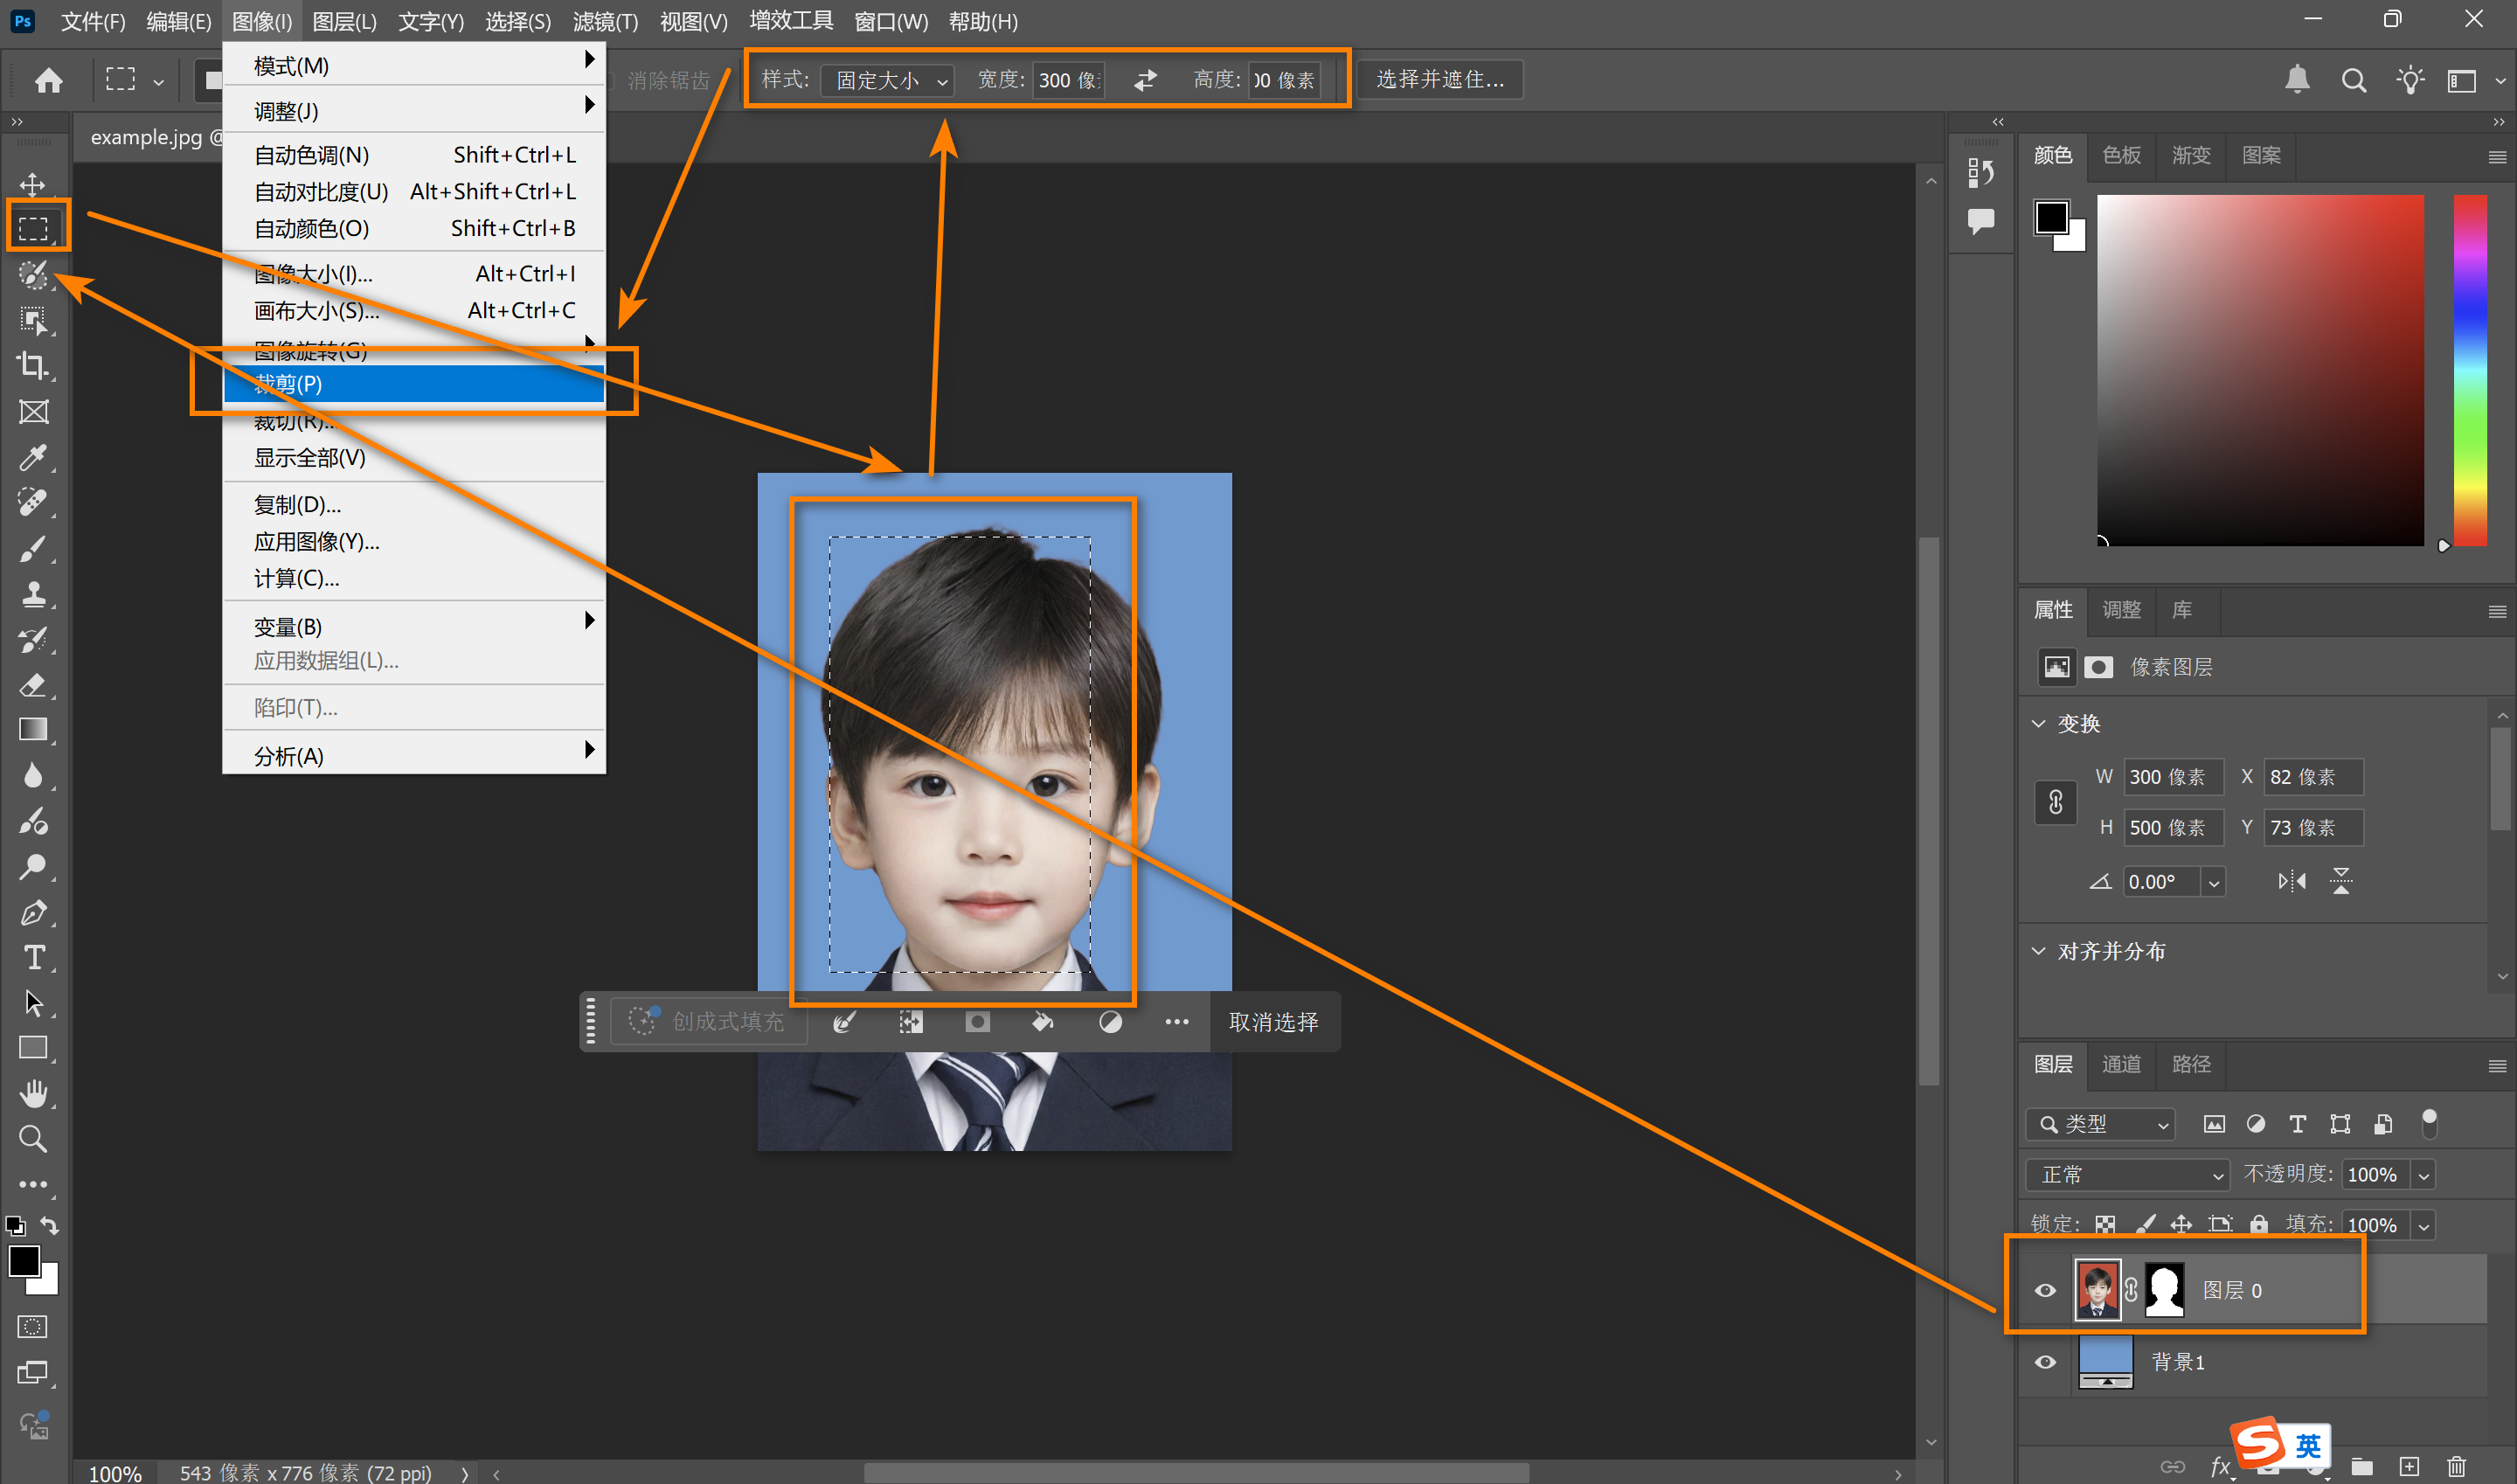This screenshot has width=2517, height=1484.
Task: Select the Hand tool
Action: (x=33, y=1093)
